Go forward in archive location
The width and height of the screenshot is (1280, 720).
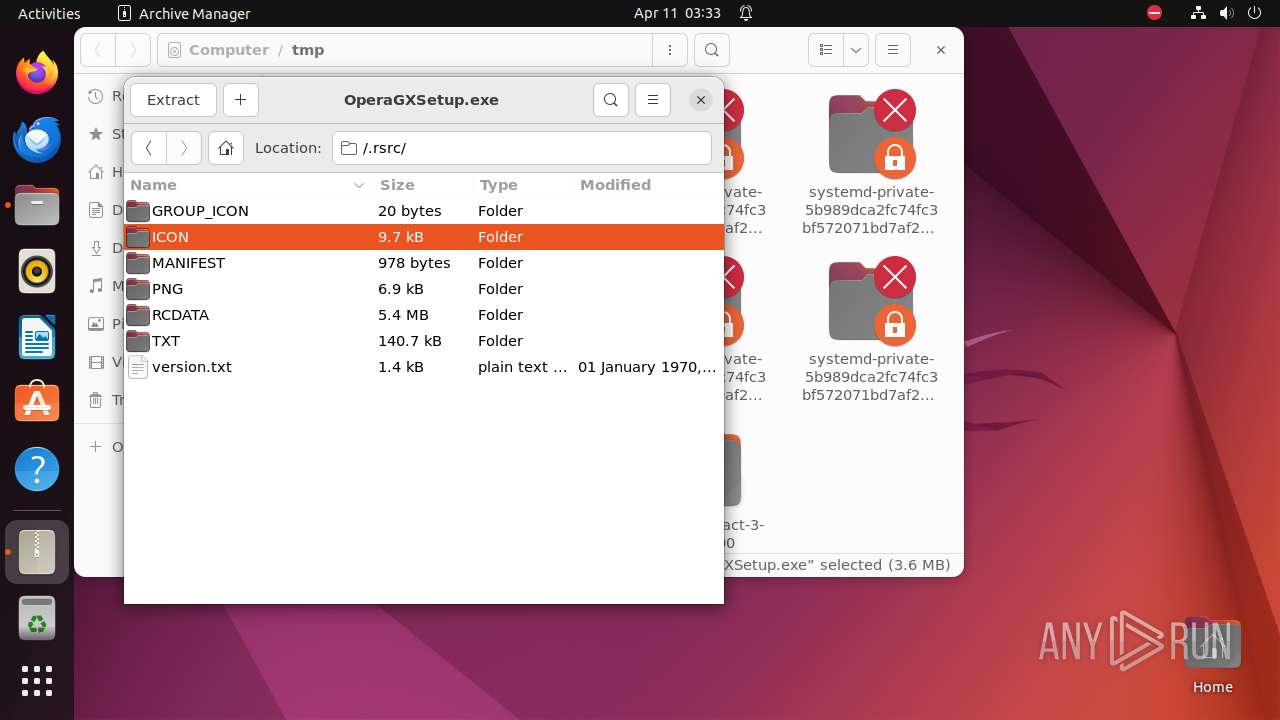tap(184, 148)
